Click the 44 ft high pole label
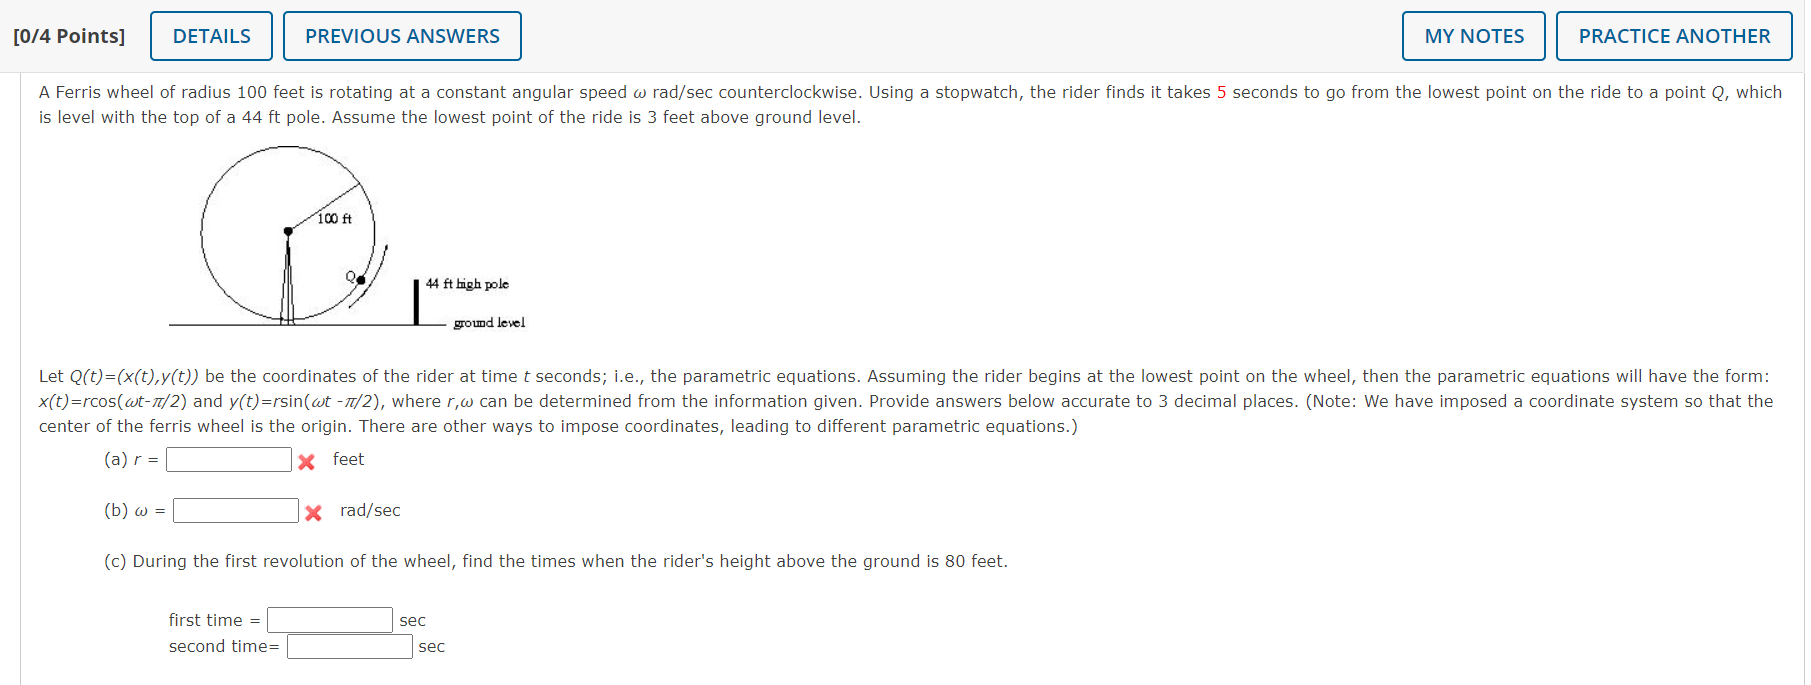This screenshot has width=1811, height=685. pos(466,284)
